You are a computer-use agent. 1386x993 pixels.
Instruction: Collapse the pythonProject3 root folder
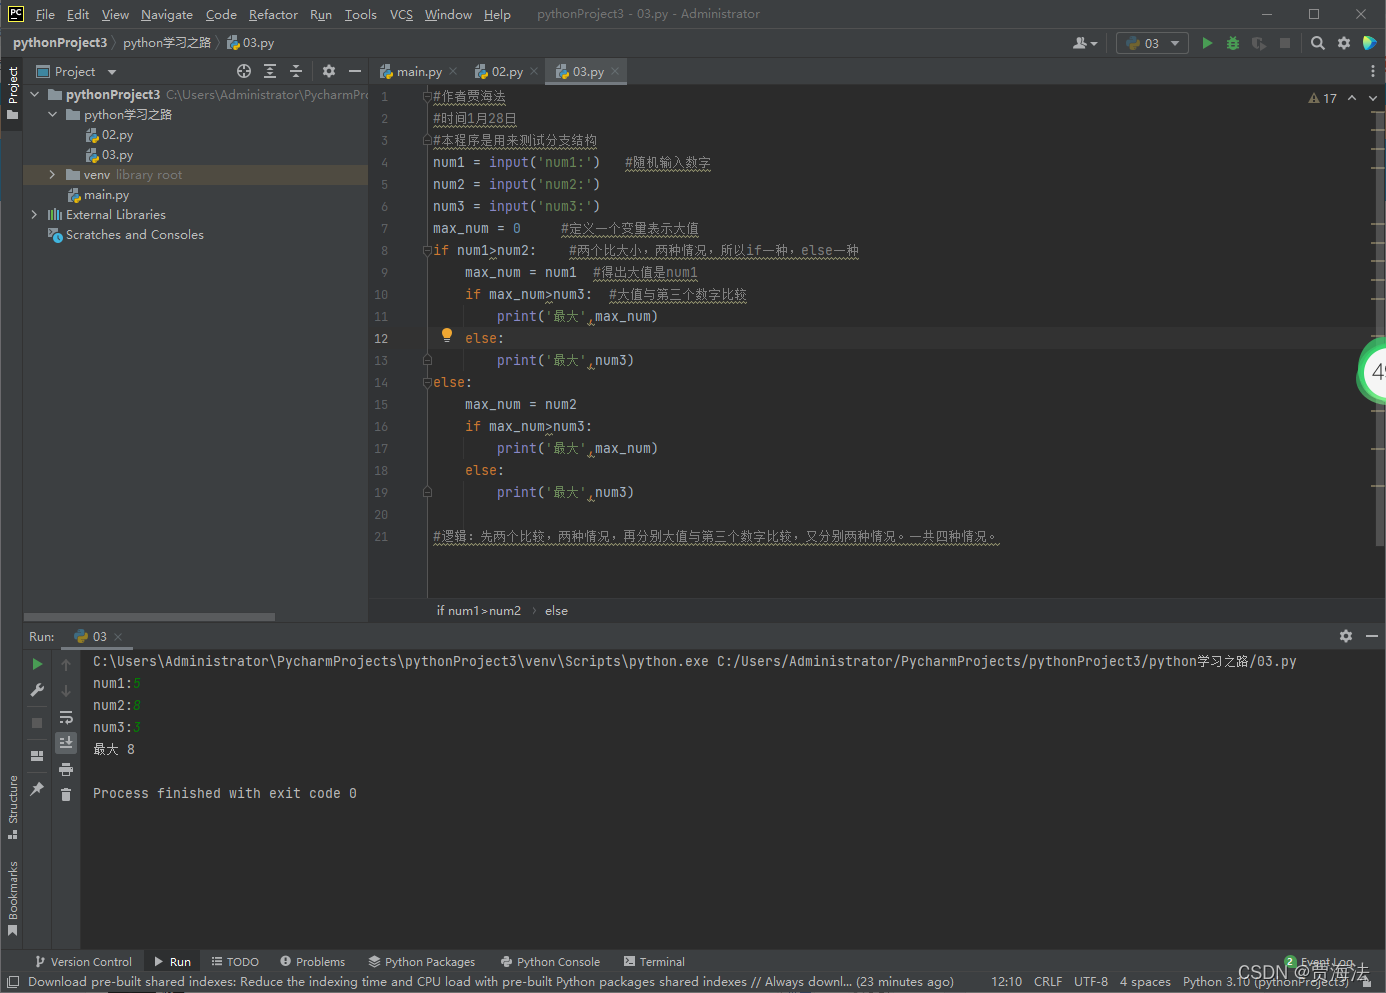35,94
